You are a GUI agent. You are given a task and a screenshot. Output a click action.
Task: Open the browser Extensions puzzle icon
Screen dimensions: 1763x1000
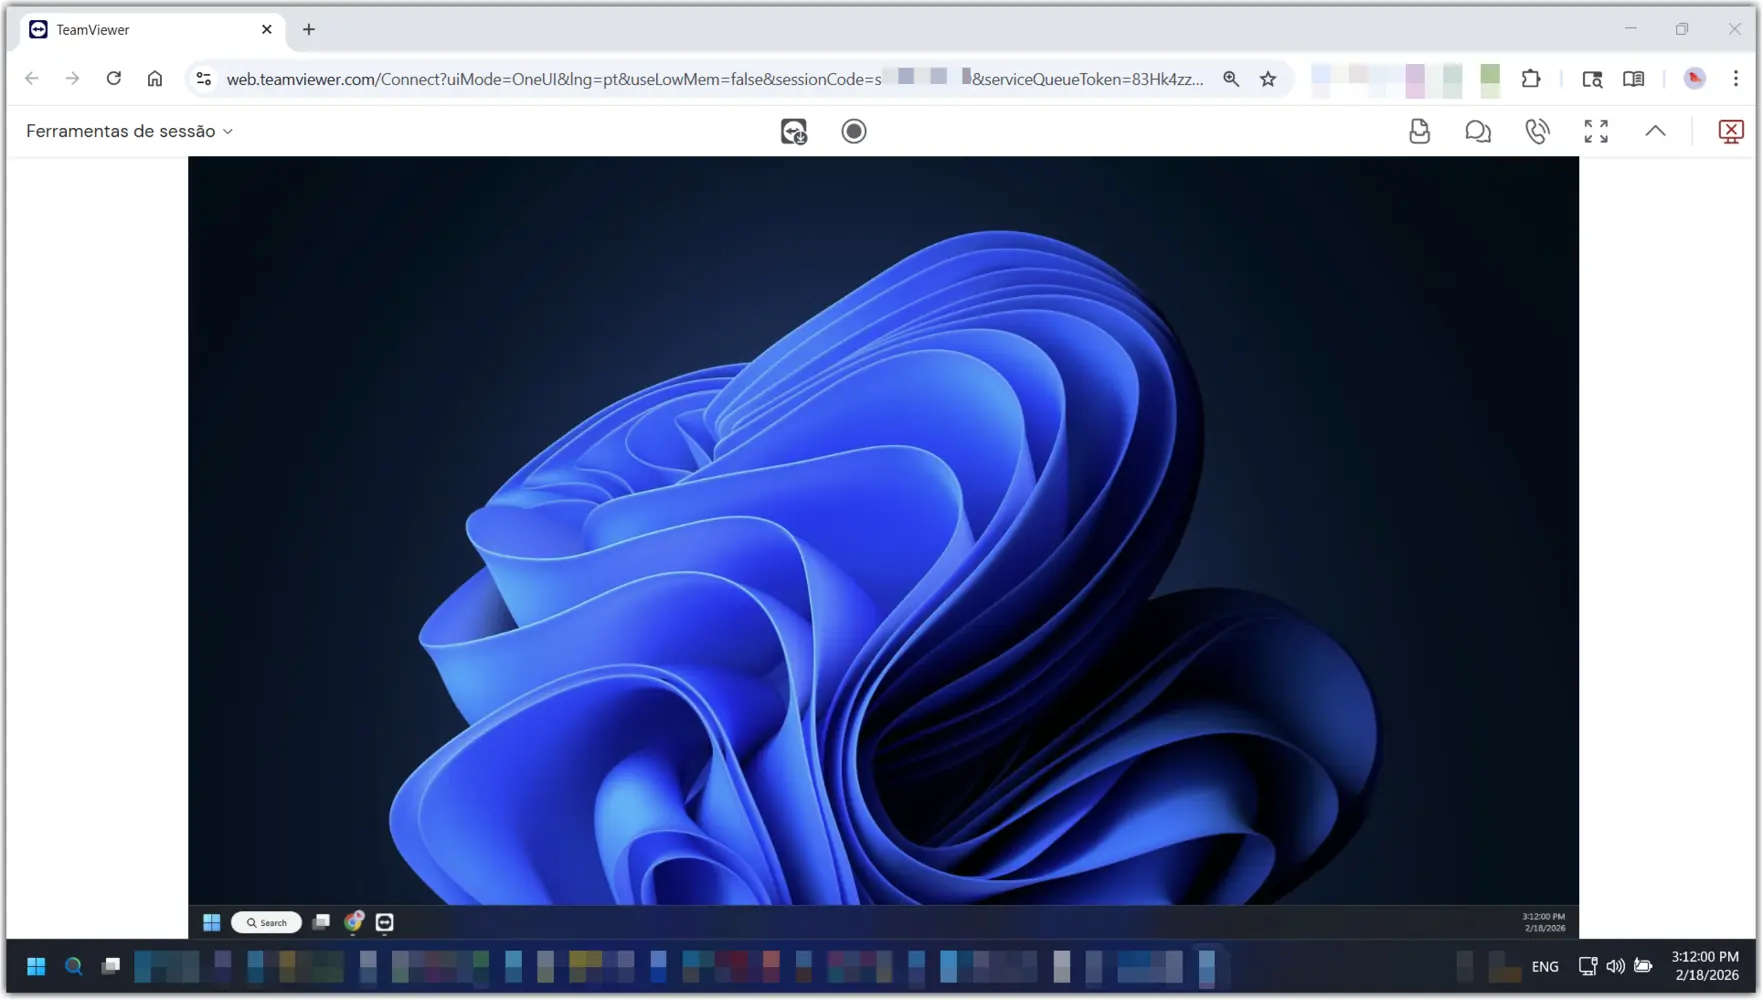point(1531,79)
